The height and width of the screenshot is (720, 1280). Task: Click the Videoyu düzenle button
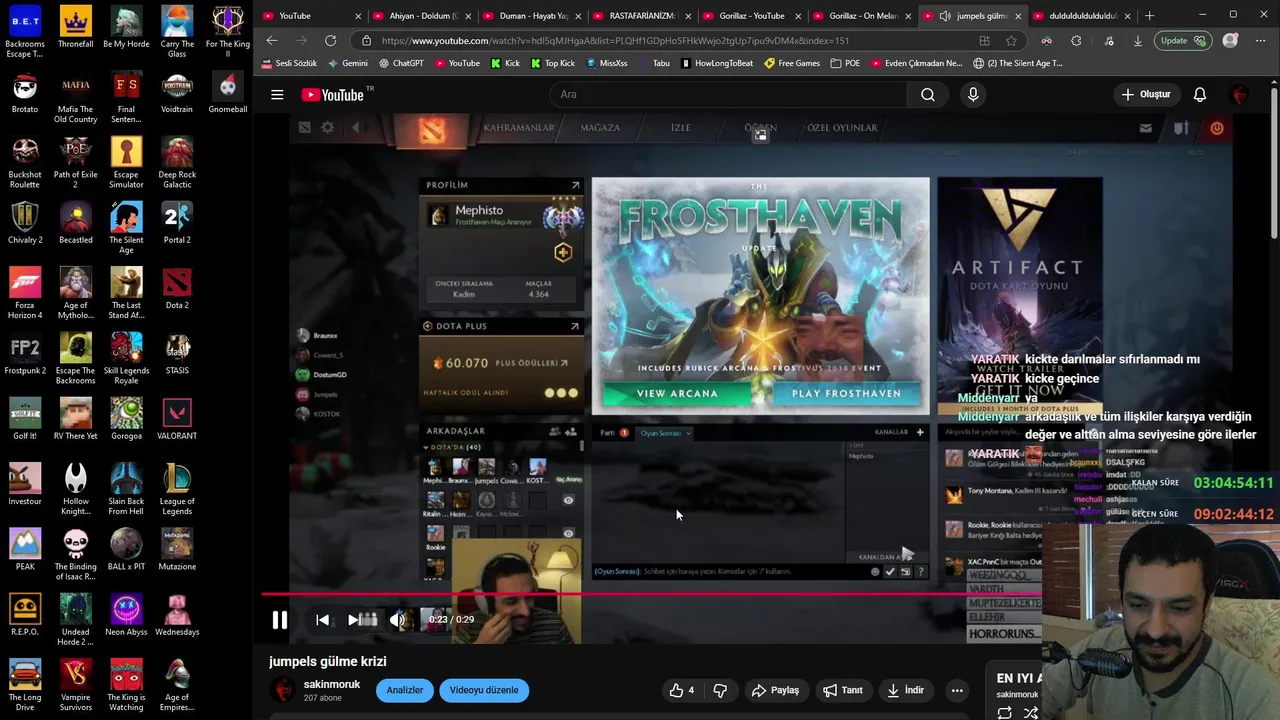tap(484, 690)
